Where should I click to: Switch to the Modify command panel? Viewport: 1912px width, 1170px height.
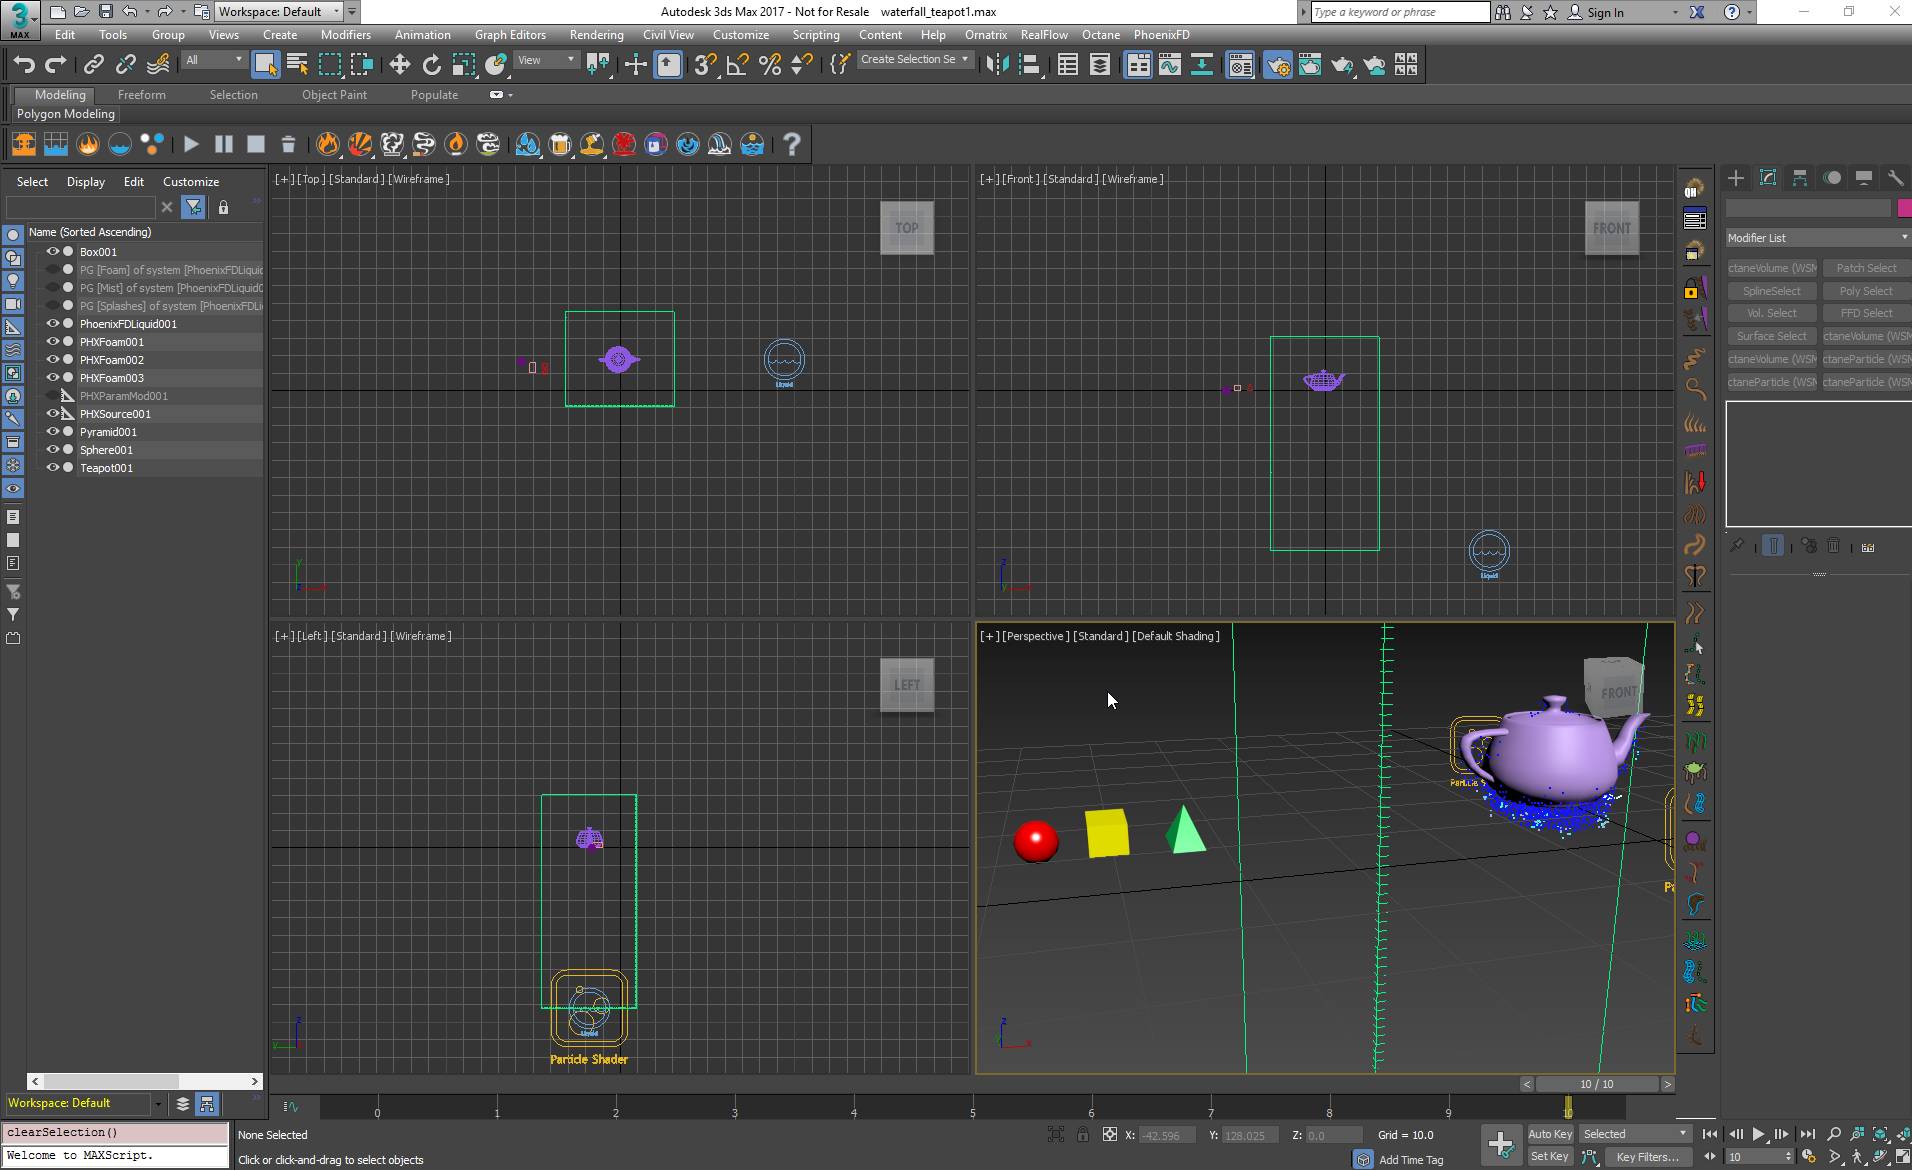(1768, 178)
